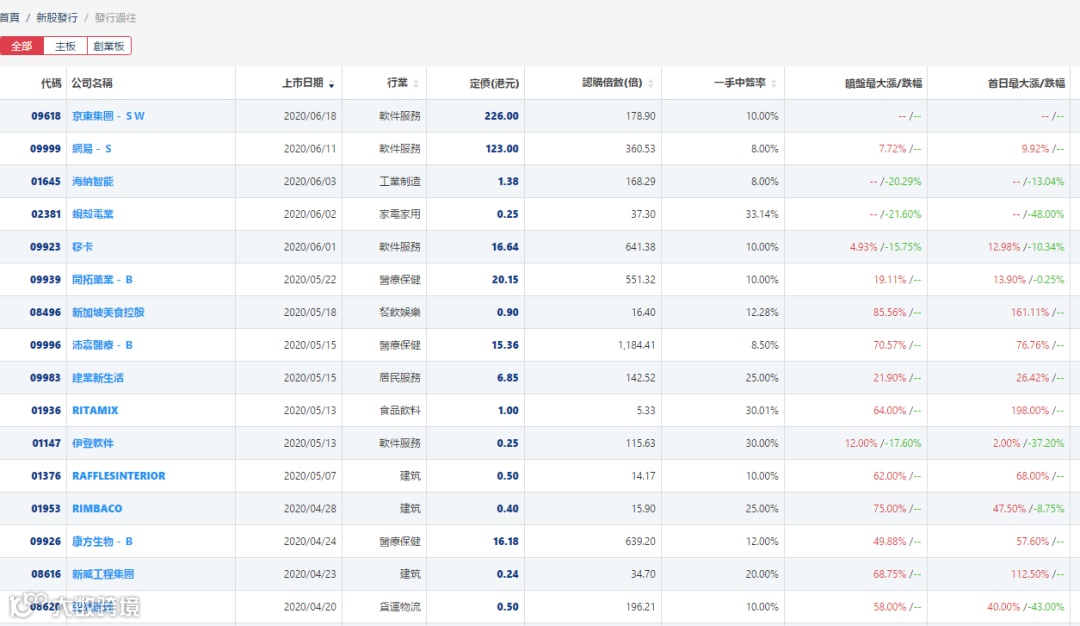Open 移卡 company link
The width and height of the screenshot is (1080, 626).
pyautogui.click(x=82, y=247)
